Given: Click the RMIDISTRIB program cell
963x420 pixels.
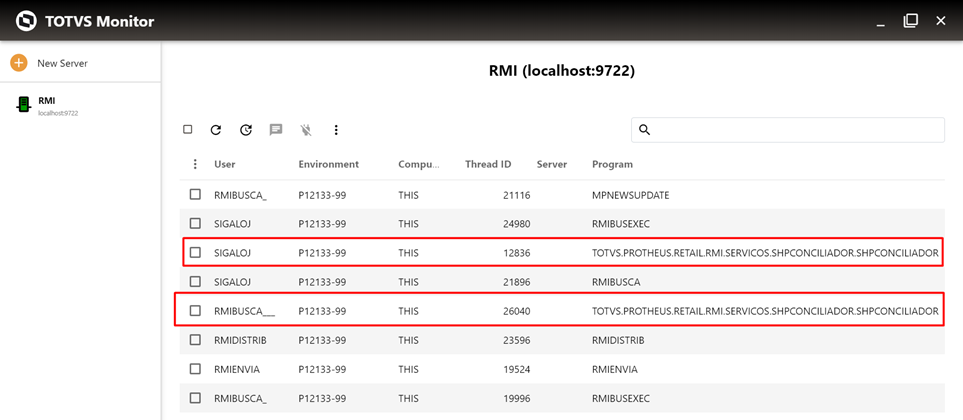Looking at the screenshot, I should point(618,340).
